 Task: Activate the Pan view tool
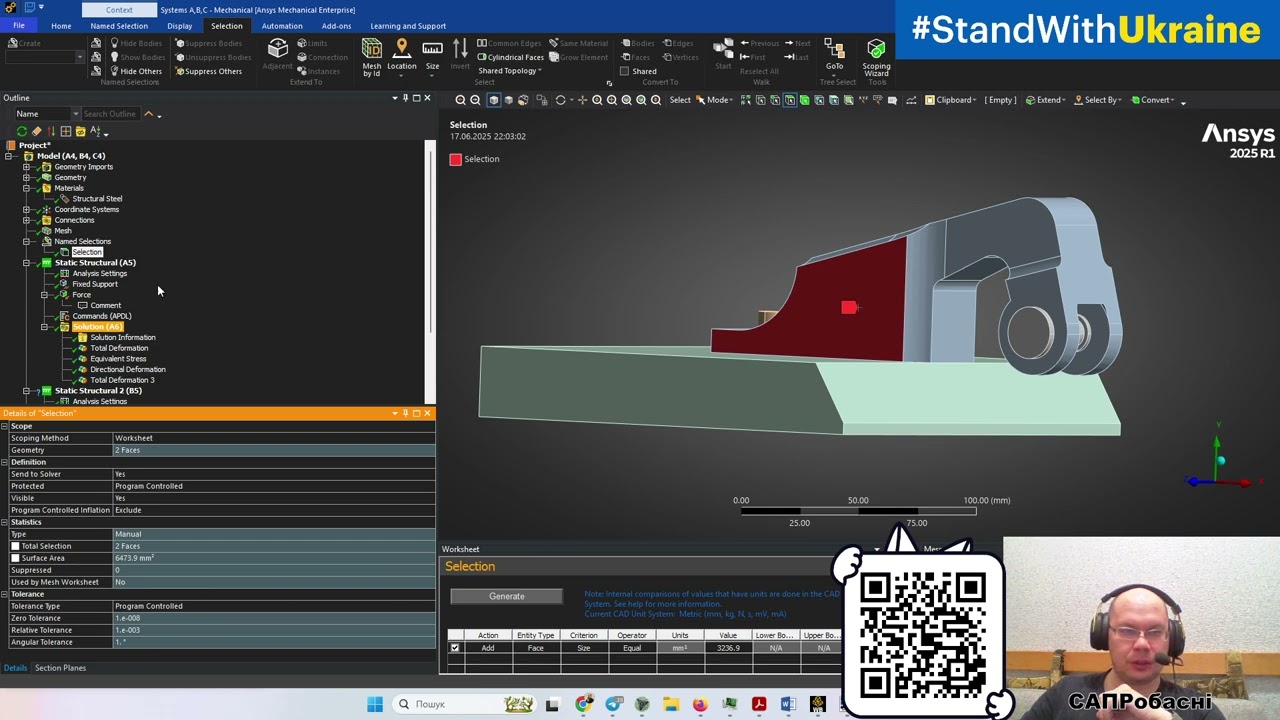click(582, 100)
